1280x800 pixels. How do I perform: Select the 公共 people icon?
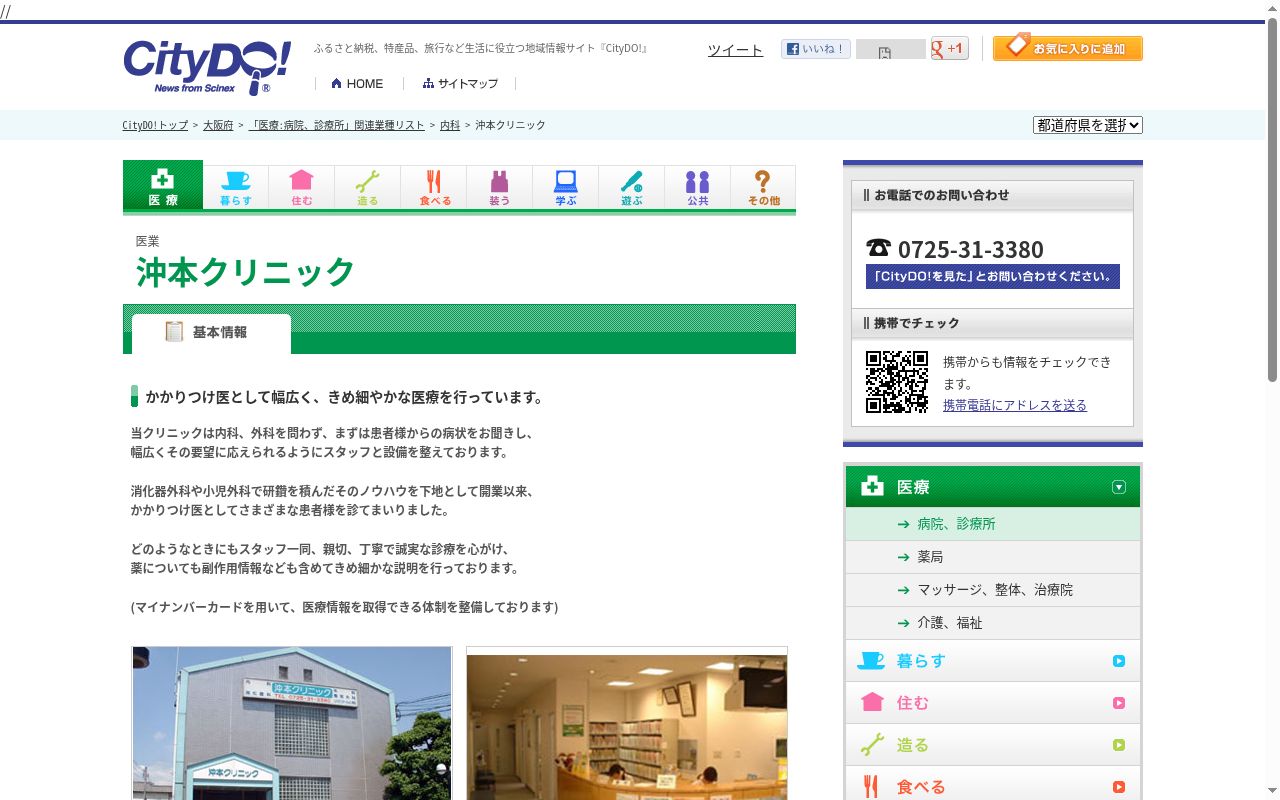[698, 188]
